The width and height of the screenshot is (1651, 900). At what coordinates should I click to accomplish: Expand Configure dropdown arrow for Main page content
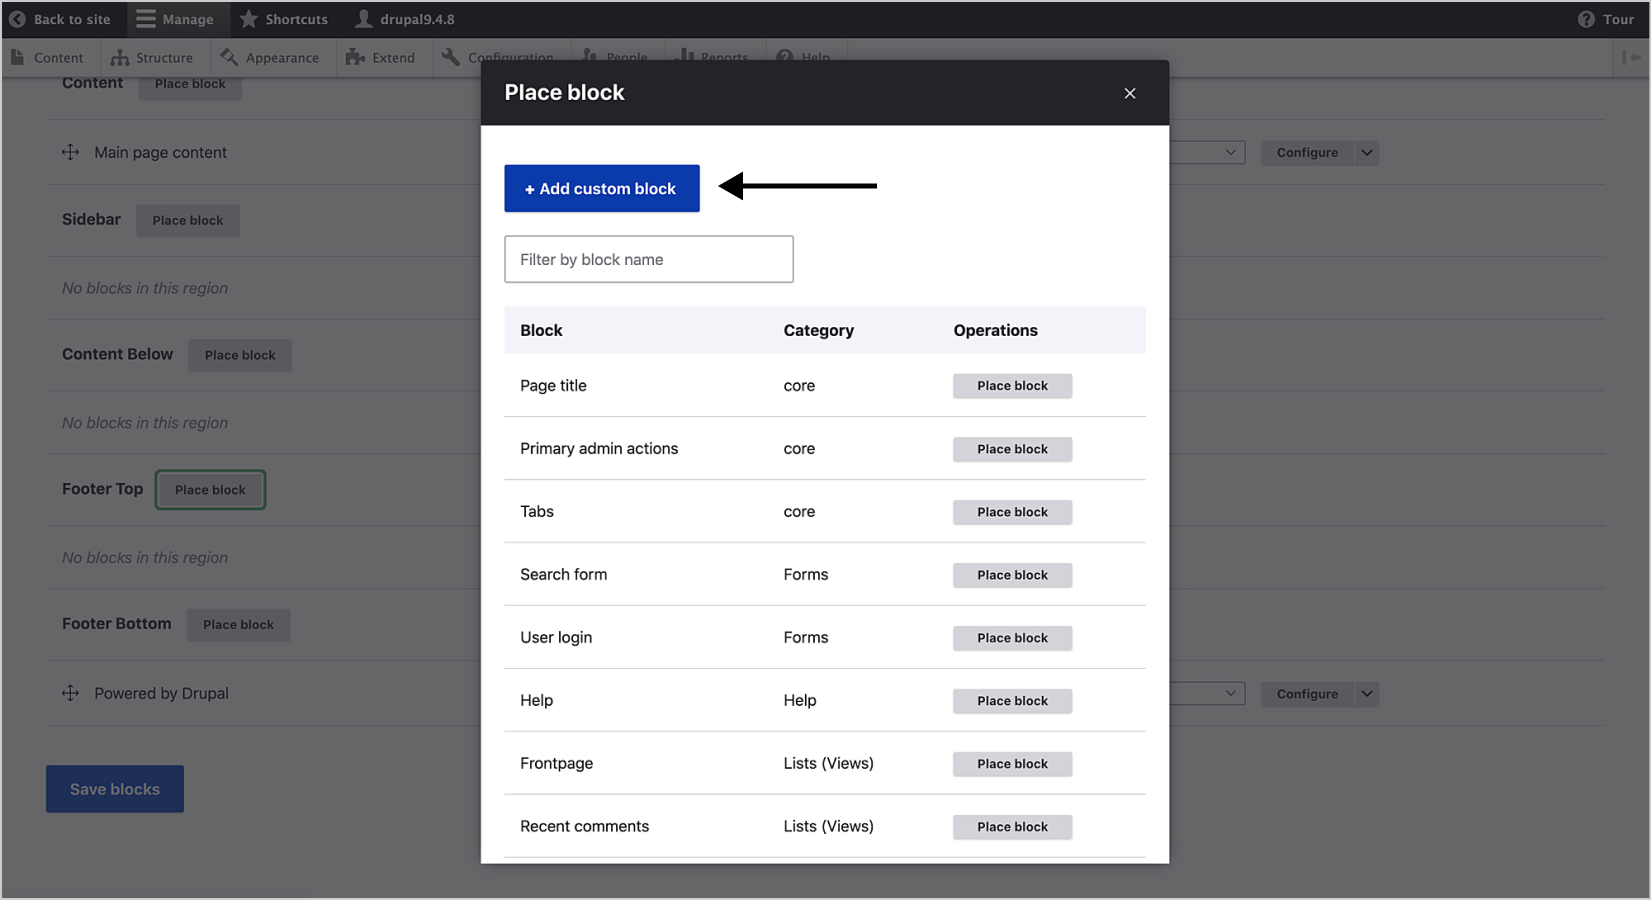coord(1367,153)
